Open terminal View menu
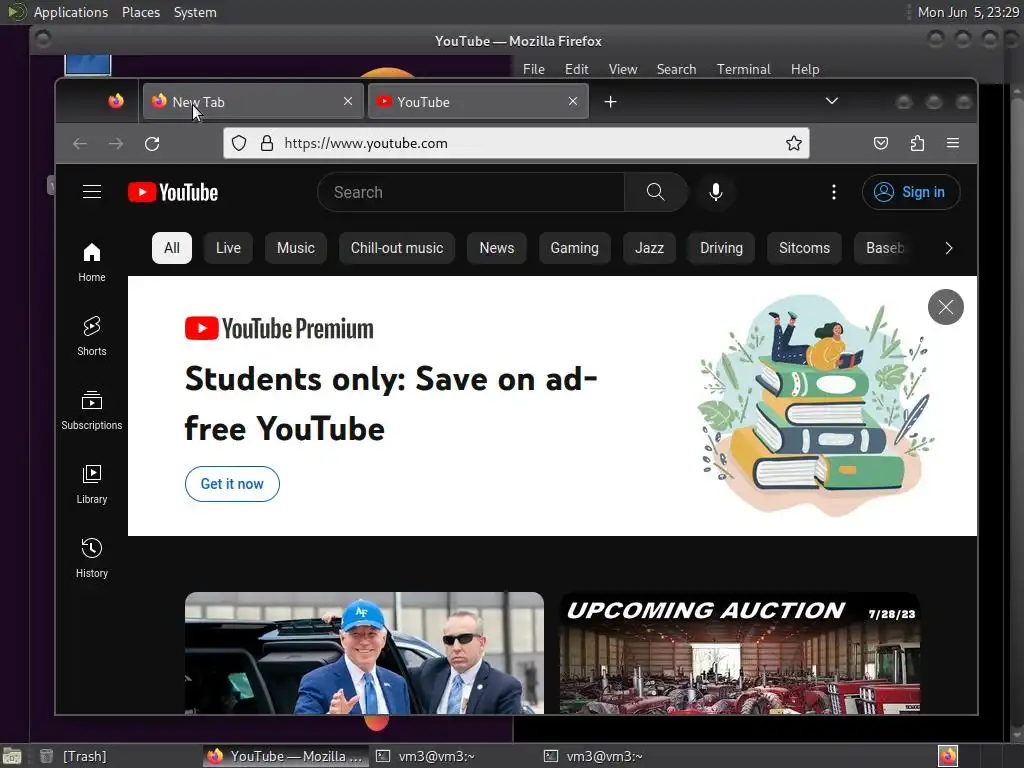Viewport: 1024px width, 768px height. [x=623, y=69]
